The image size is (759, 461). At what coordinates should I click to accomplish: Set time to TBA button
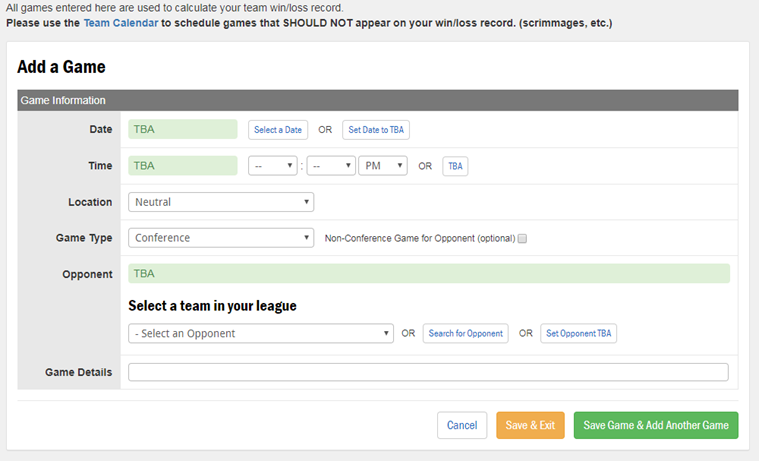455,166
